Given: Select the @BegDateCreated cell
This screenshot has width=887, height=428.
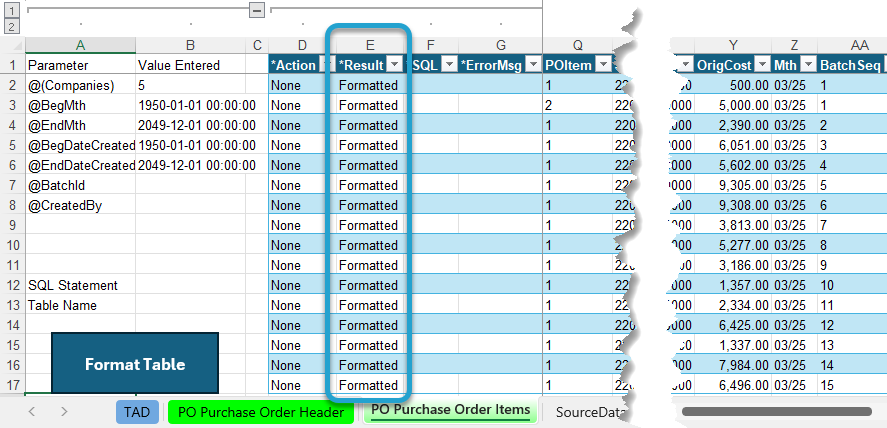Looking at the screenshot, I should pyautogui.click(x=80, y=145).
